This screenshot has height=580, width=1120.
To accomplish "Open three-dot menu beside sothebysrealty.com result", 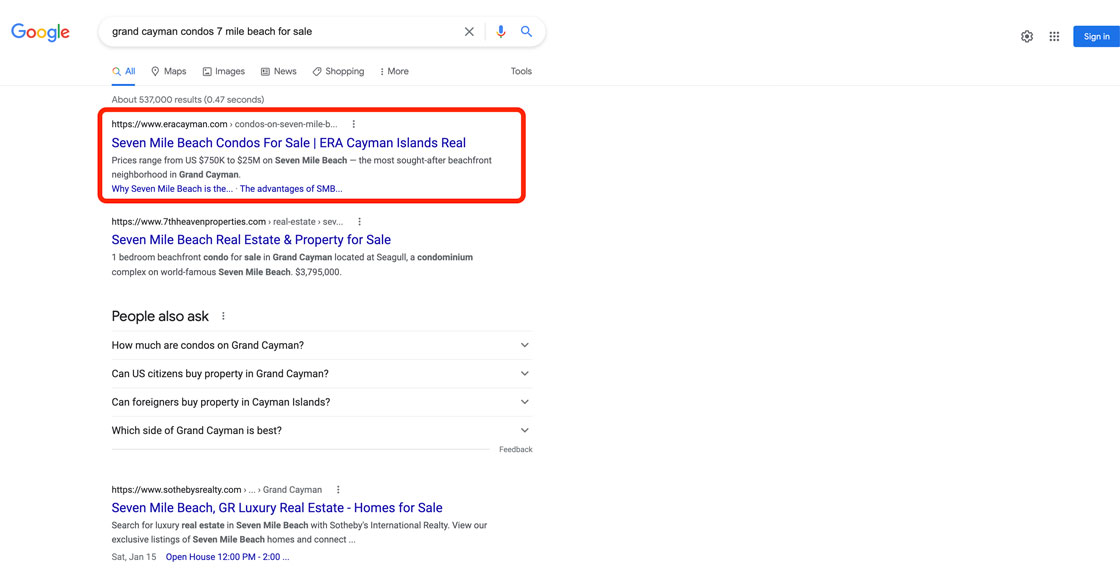I will [x=338, y=490].
